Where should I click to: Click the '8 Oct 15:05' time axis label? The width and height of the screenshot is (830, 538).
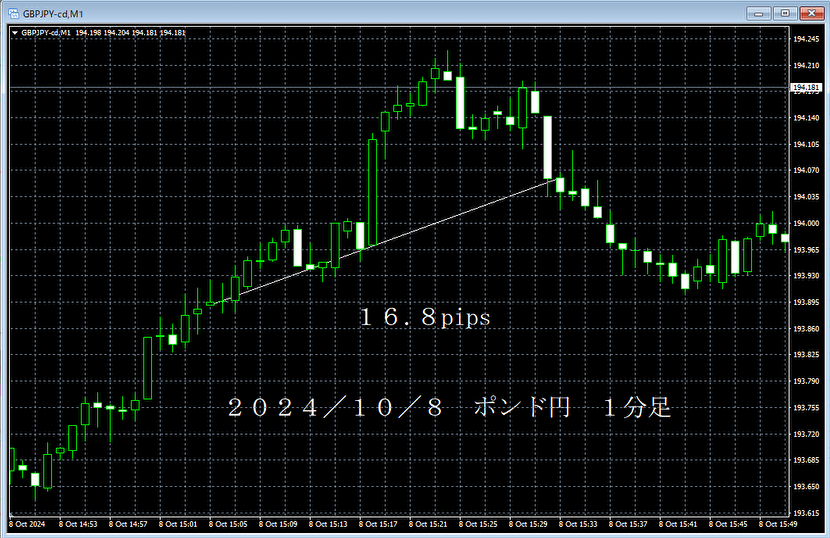coord(228,524)
